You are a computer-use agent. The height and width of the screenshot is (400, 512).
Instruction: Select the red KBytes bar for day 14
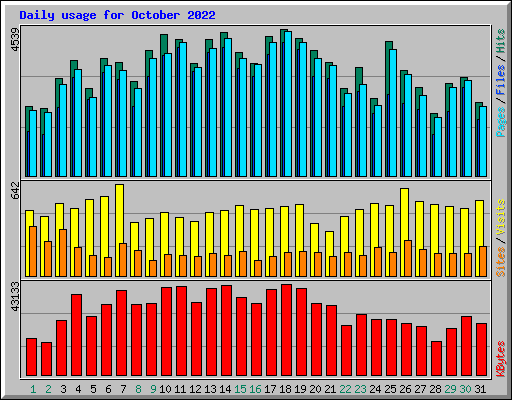click(x=226, y=331)
